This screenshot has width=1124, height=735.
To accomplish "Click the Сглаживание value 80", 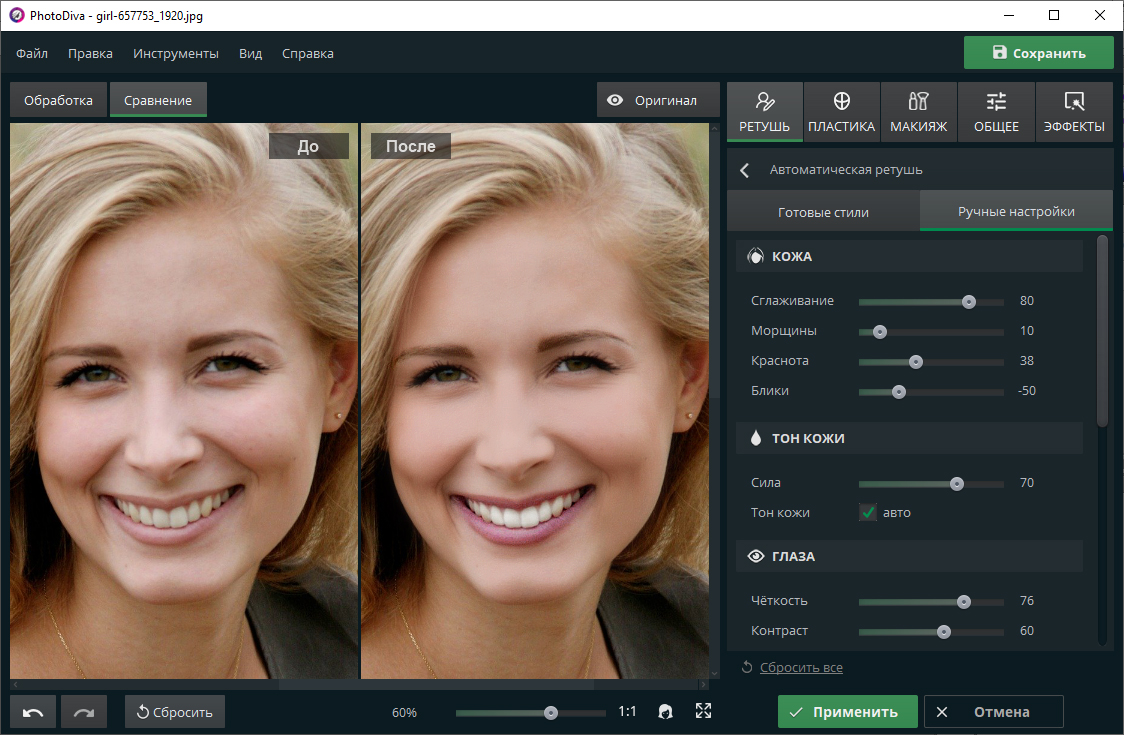I will pyautogui.click(x=1027, y=300).
